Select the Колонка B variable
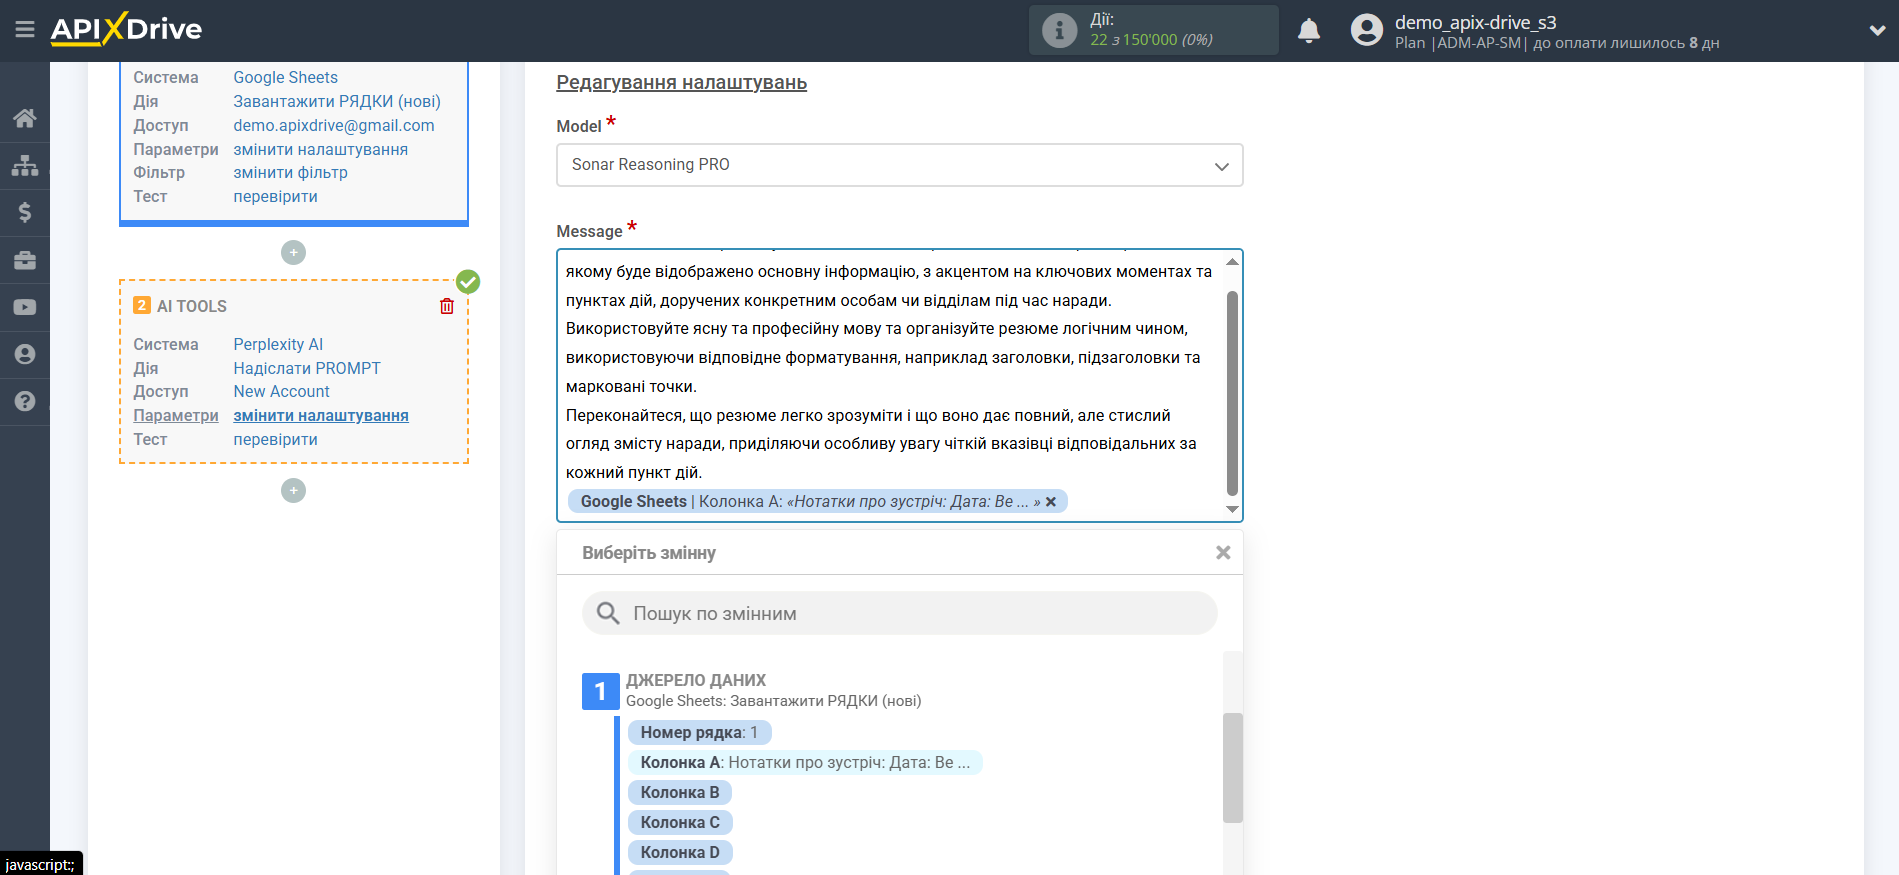1899x875 pixels. pos(679,792)
